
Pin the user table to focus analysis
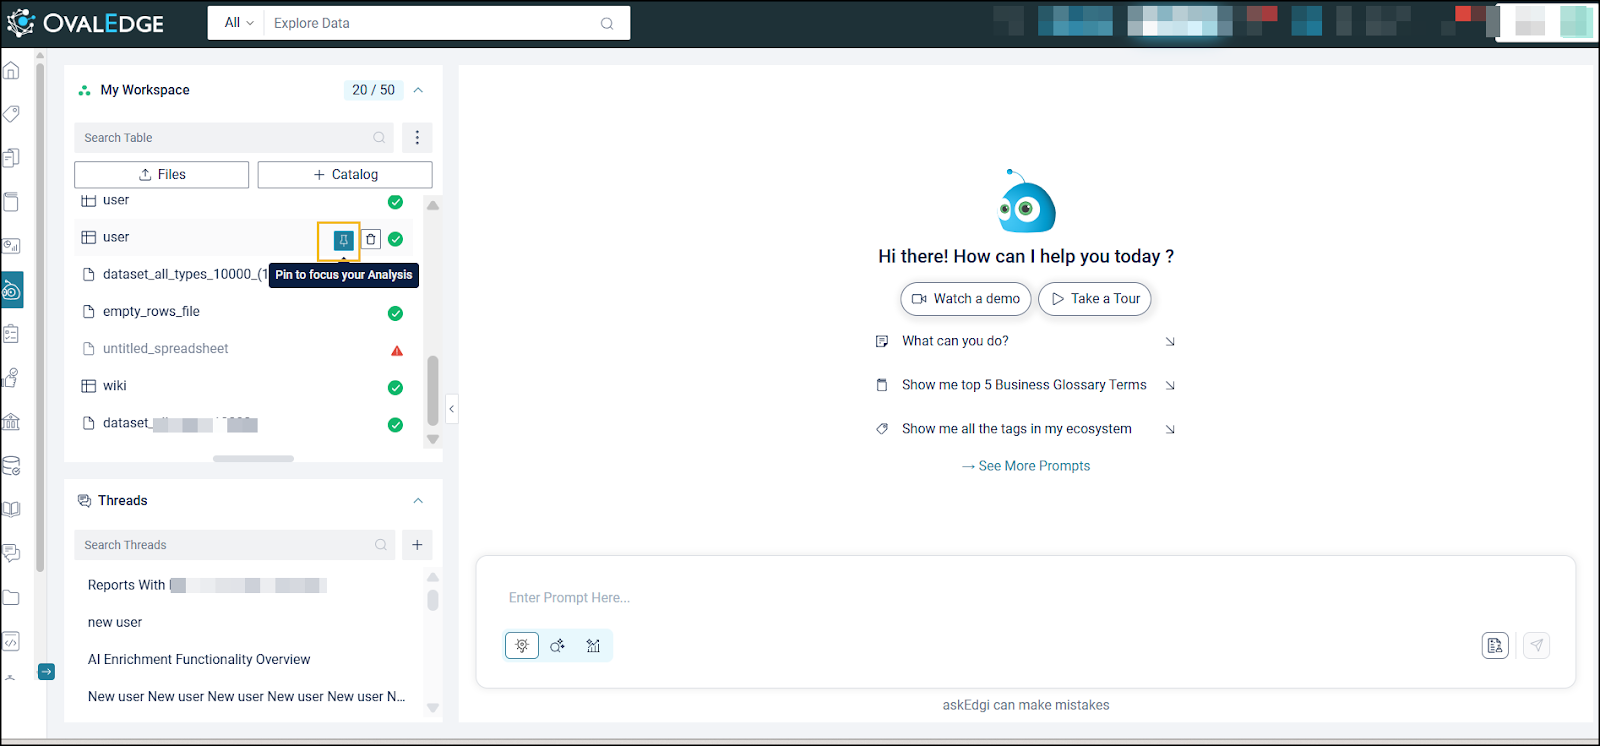343,240
